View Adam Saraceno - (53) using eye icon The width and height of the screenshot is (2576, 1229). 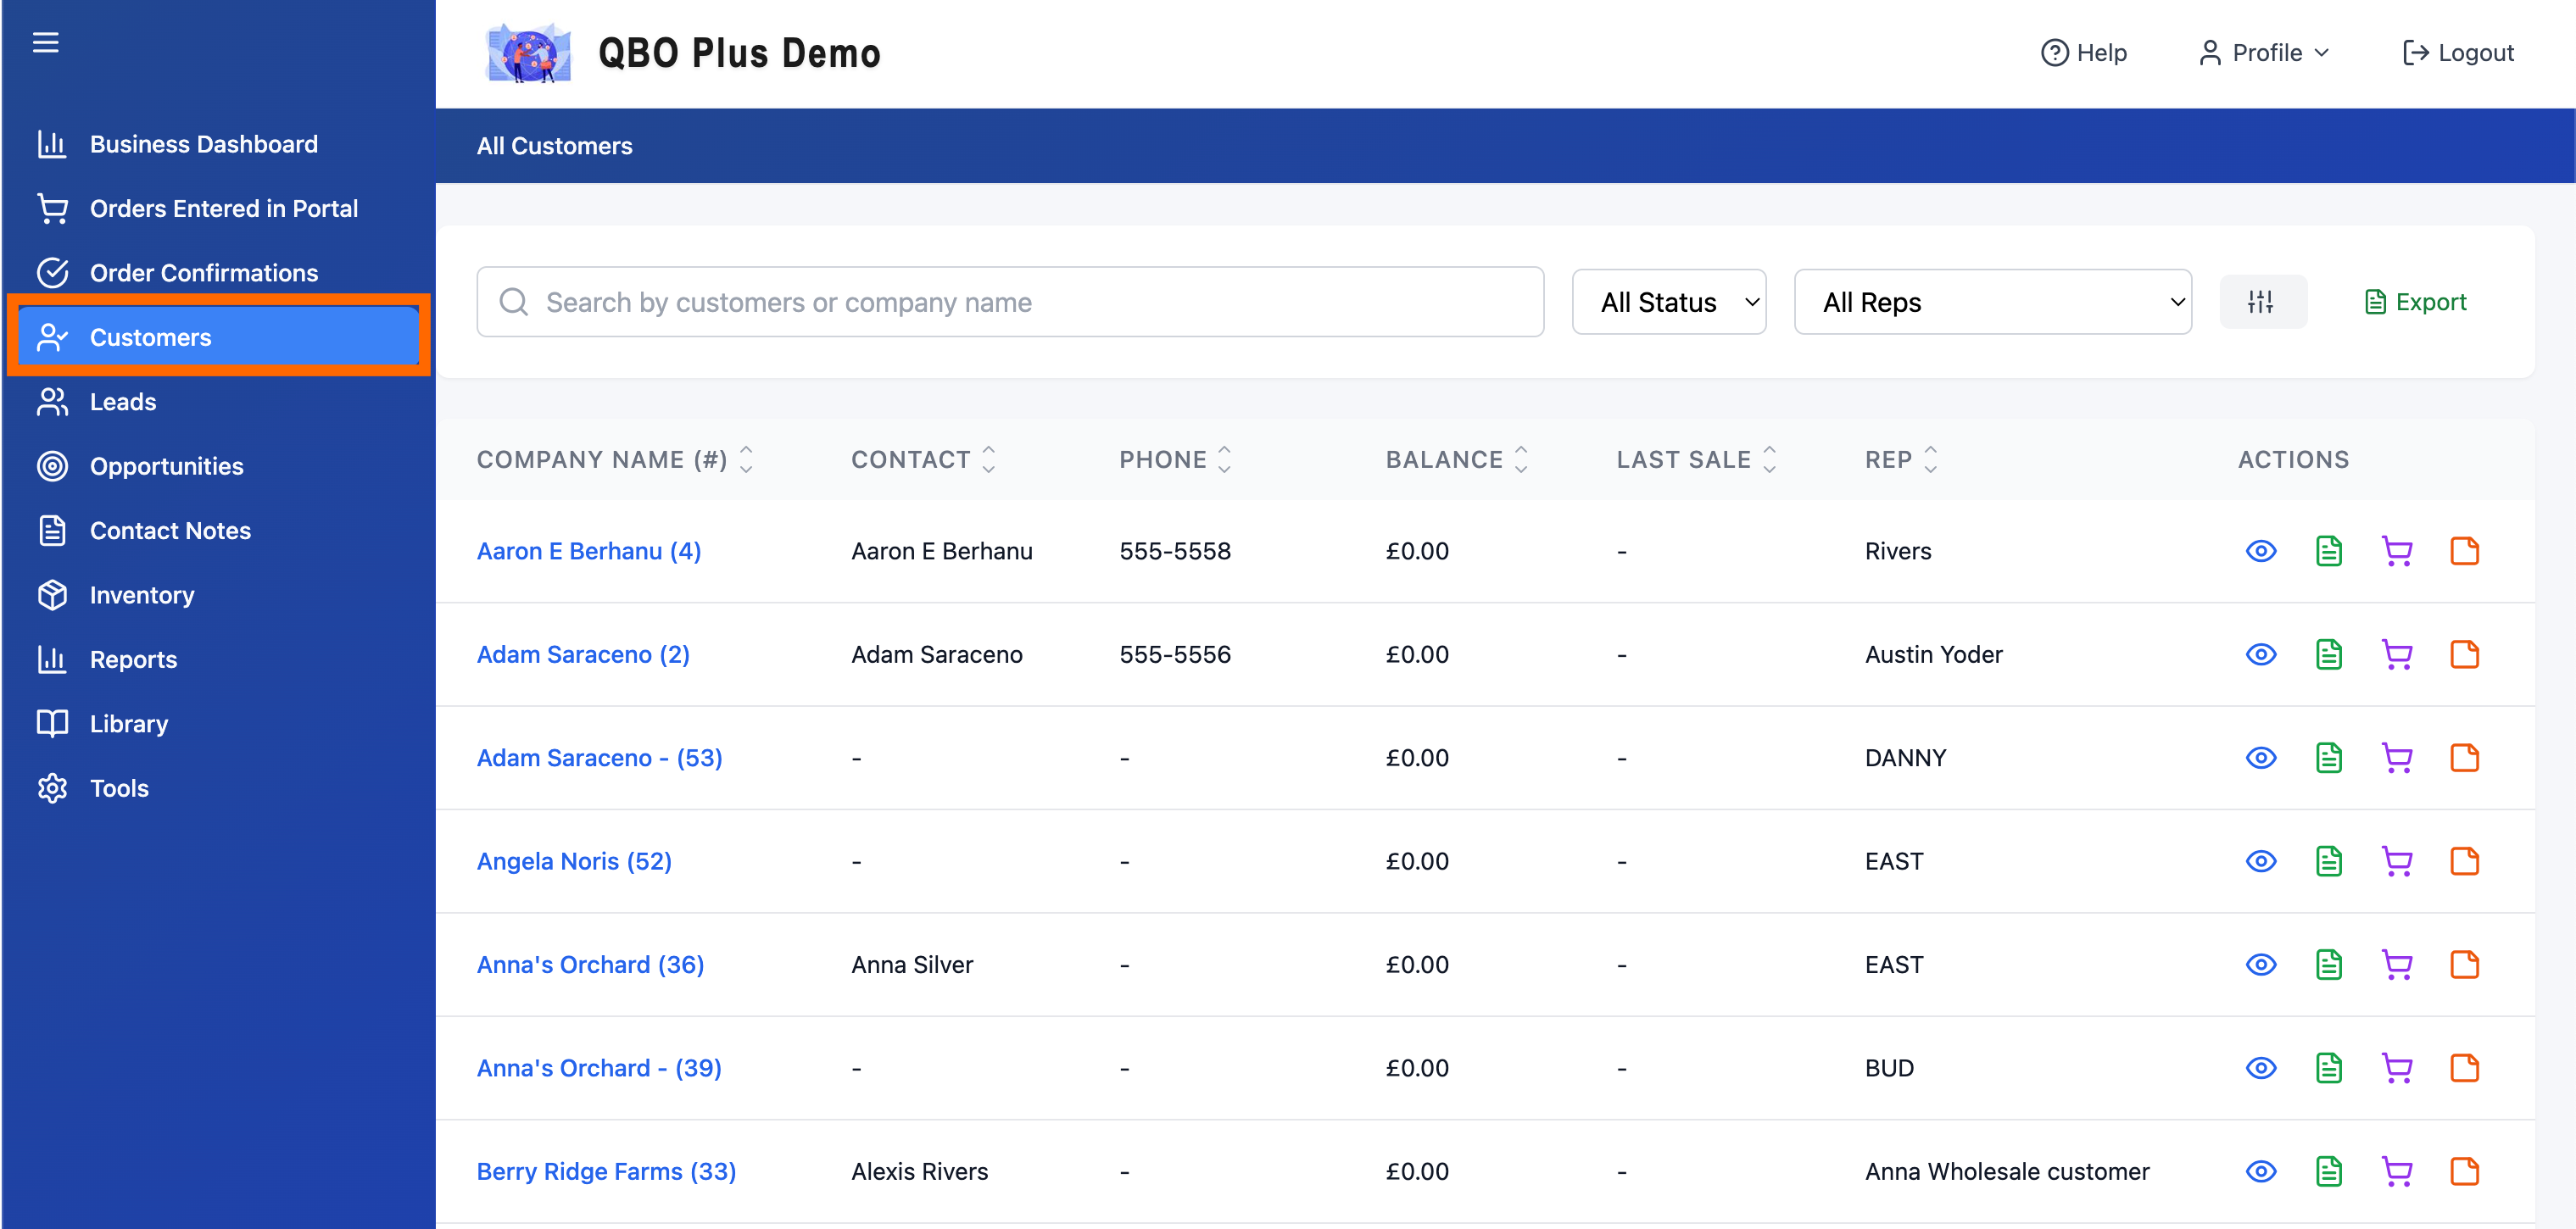click(x=2261, y=758)
